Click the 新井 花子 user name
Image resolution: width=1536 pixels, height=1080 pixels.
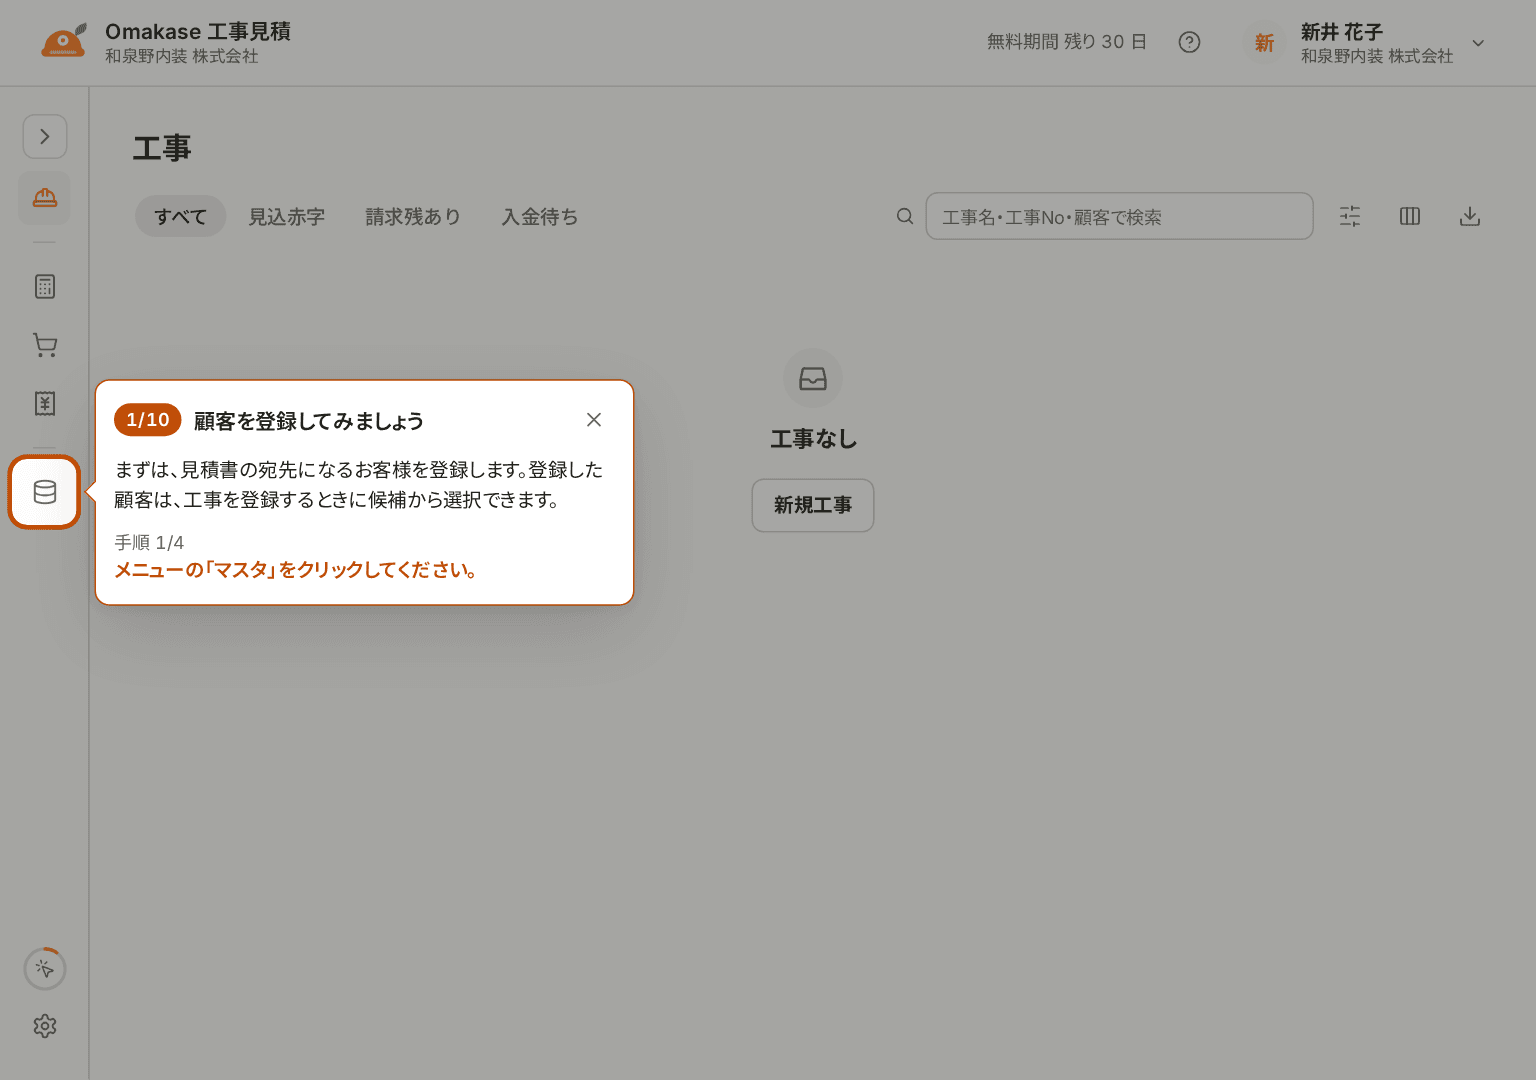coord(1342,32)
